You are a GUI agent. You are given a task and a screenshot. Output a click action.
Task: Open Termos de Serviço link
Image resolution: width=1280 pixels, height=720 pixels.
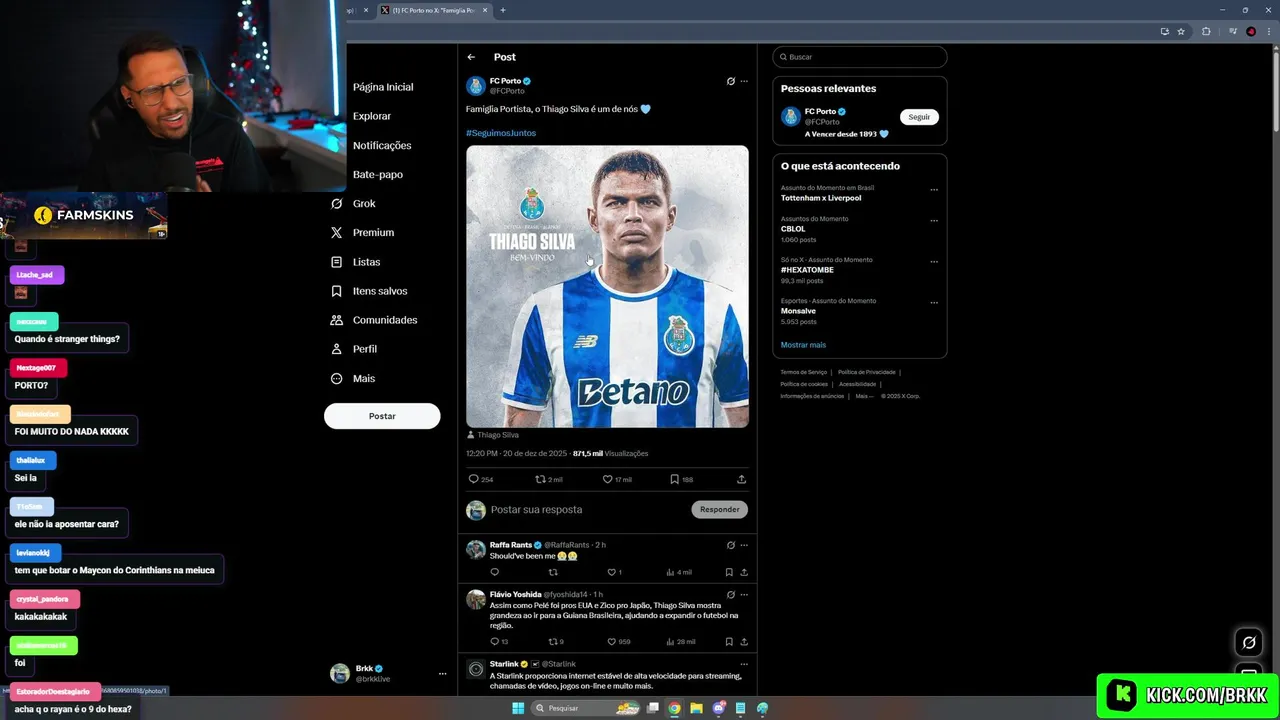804,372
